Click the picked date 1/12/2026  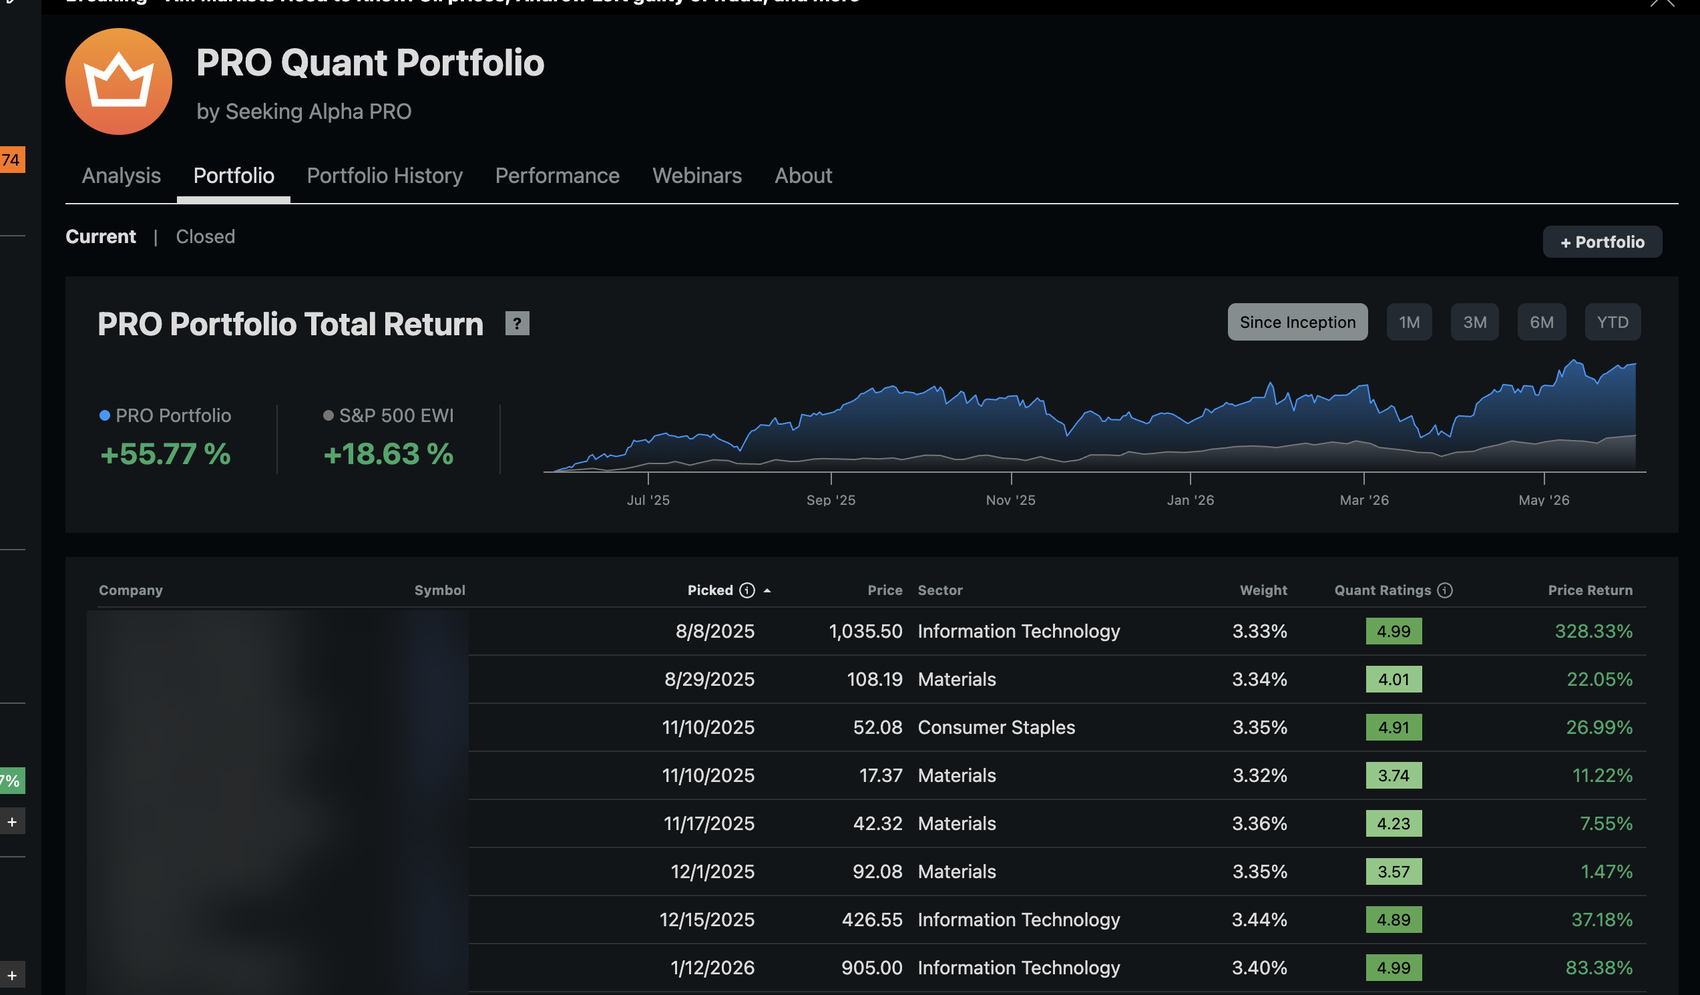[712, 967]
